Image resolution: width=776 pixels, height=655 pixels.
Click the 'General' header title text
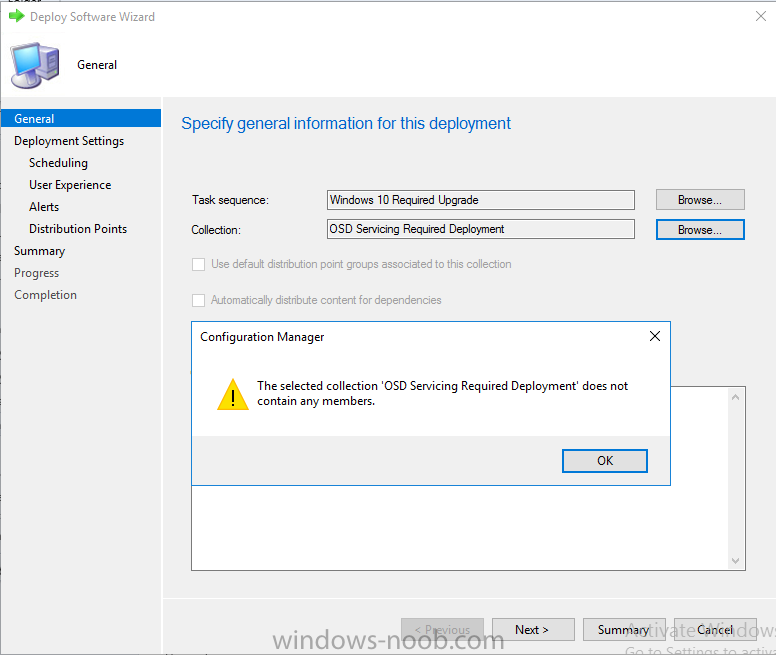click(x=97, y=65)
